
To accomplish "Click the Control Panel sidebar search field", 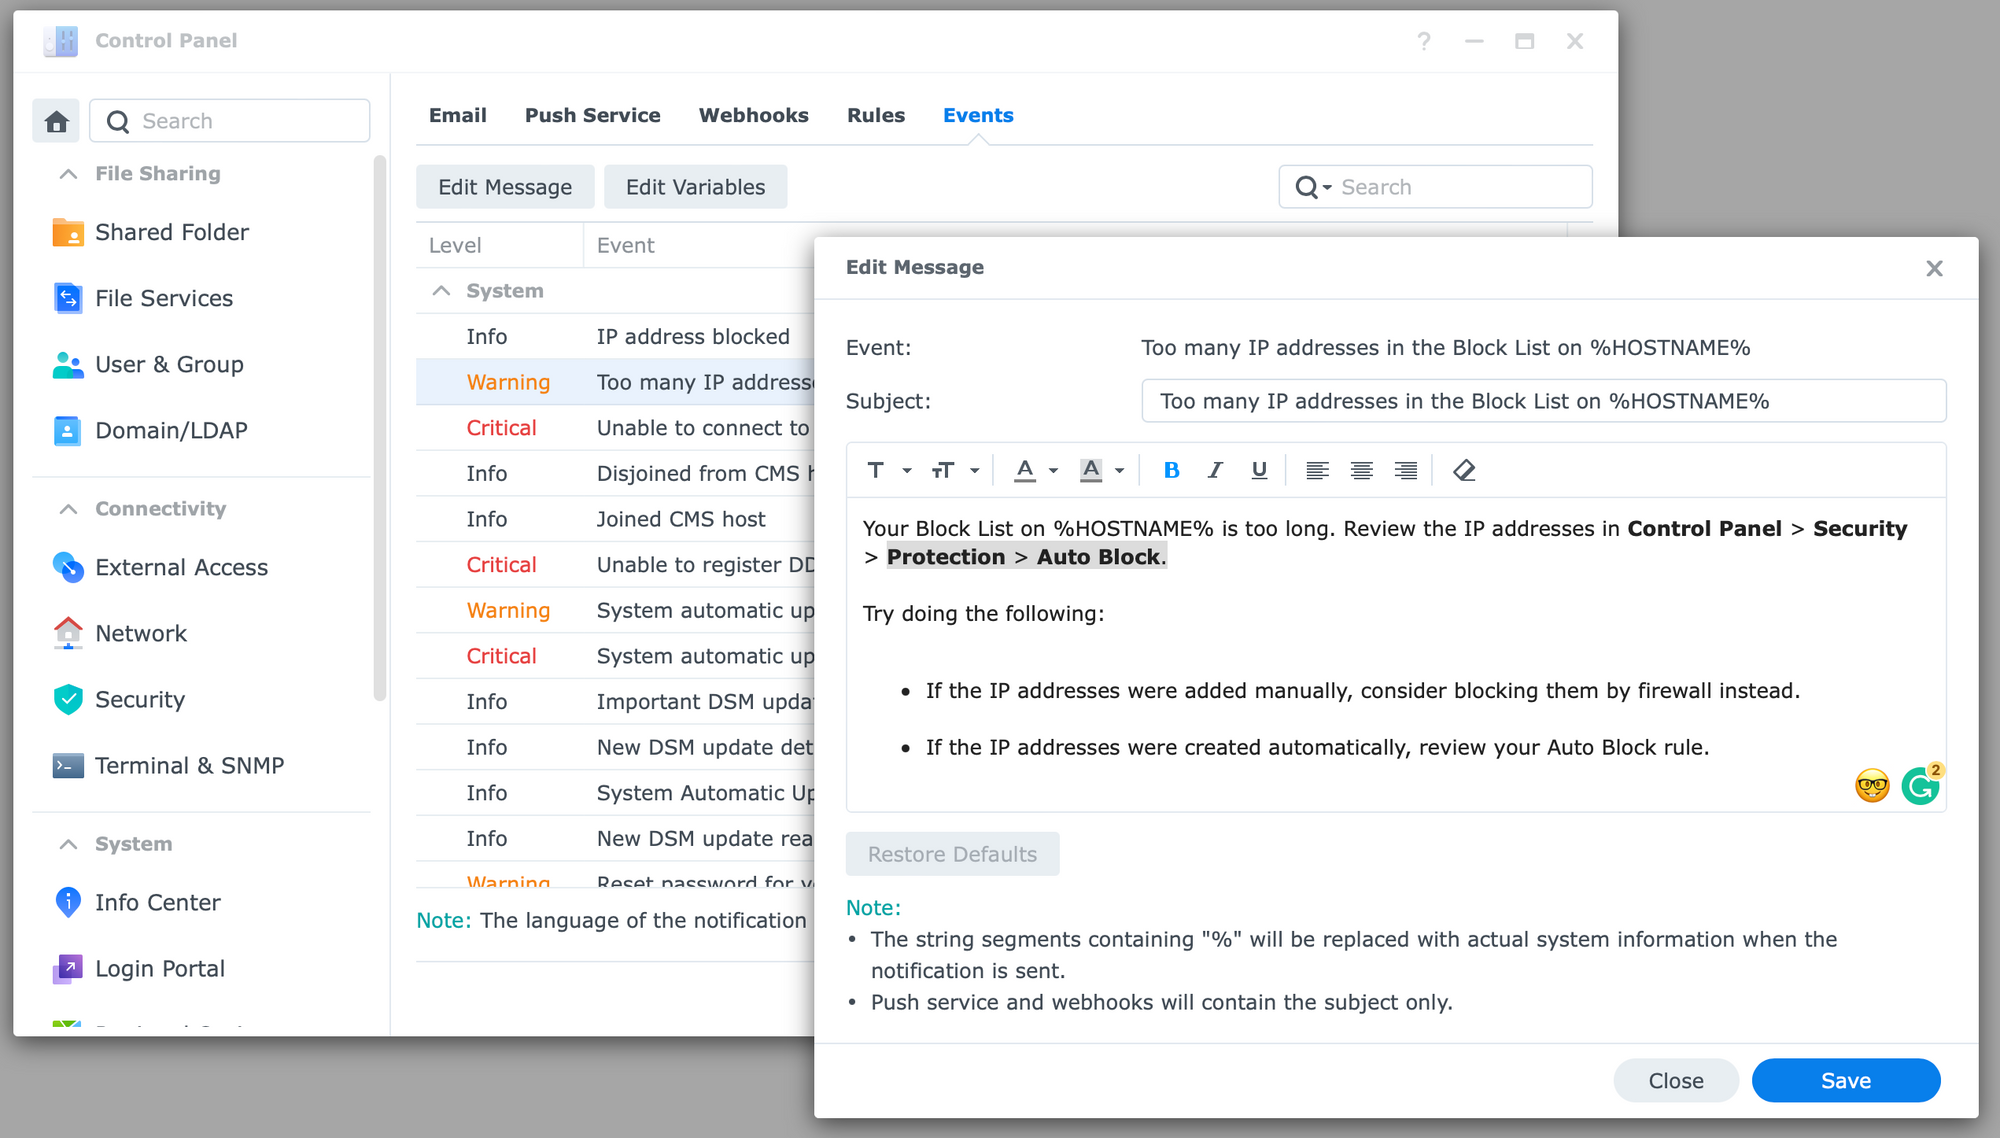I will click(x=230, y=121).
